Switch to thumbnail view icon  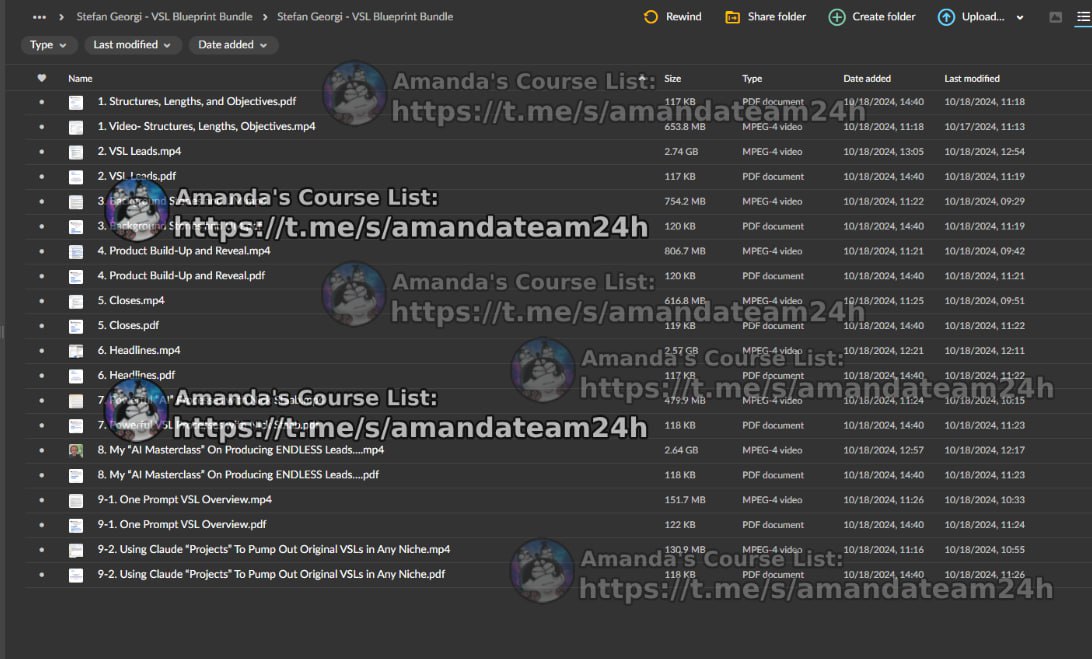click(x=1055, y=17)
